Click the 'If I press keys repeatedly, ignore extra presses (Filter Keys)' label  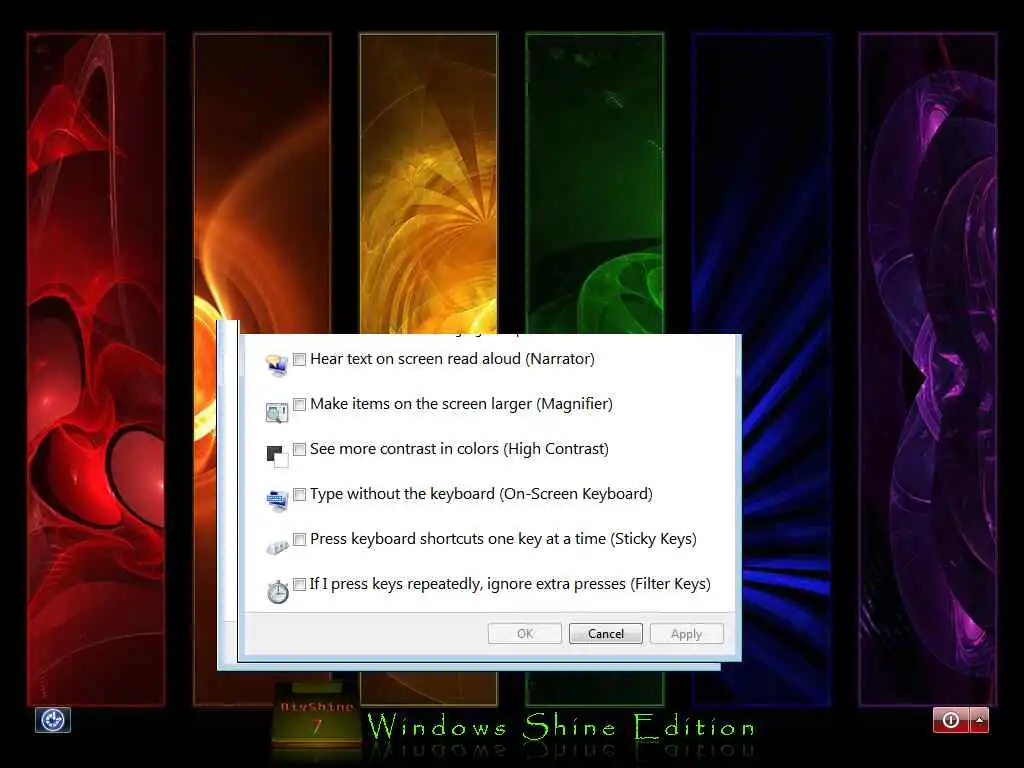tap(510, 584)
